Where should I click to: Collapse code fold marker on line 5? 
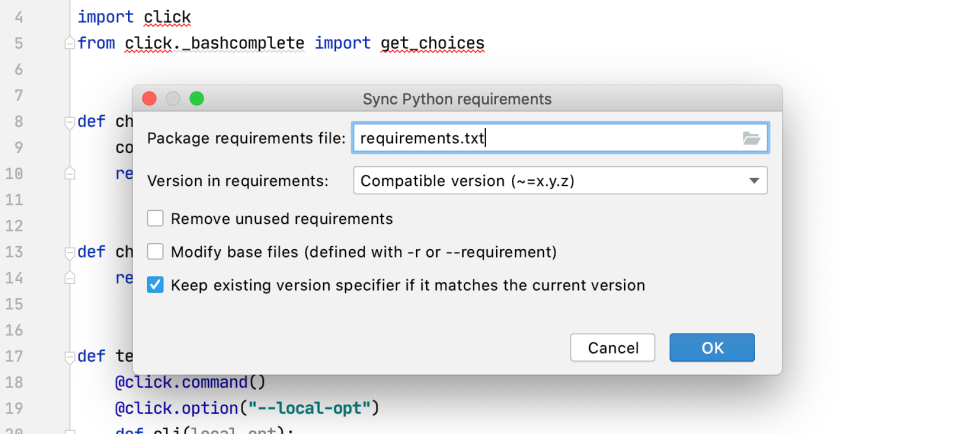pyautogui.click(x=69, y=44)
